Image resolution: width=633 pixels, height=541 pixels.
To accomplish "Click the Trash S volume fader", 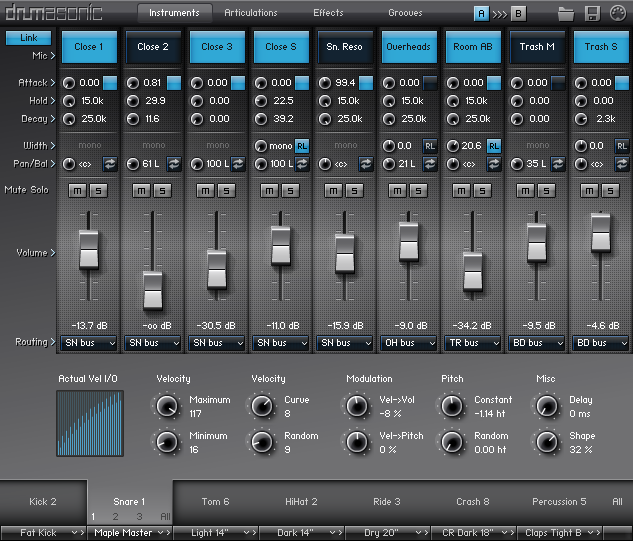I will [601, 232].
